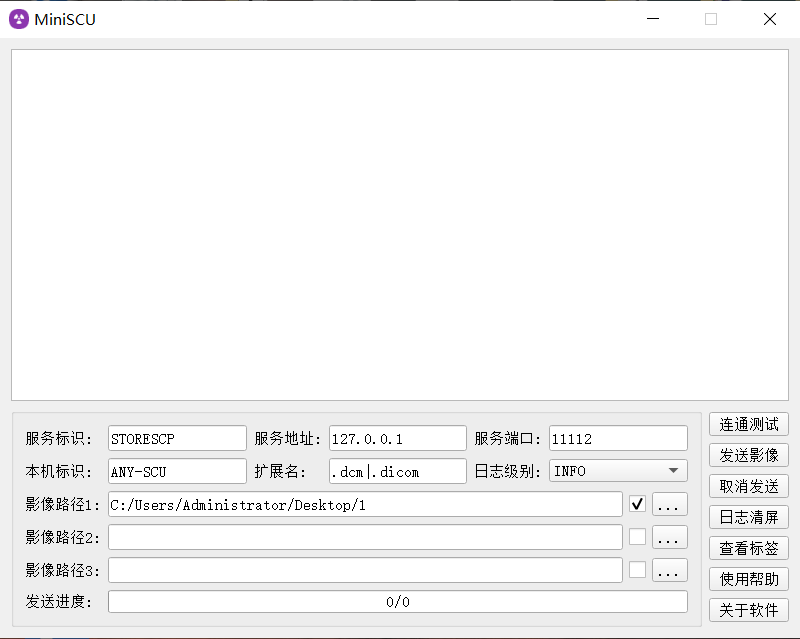Click the 服务端口: label
Screen dimensions: 800x639
pos(508,439)
